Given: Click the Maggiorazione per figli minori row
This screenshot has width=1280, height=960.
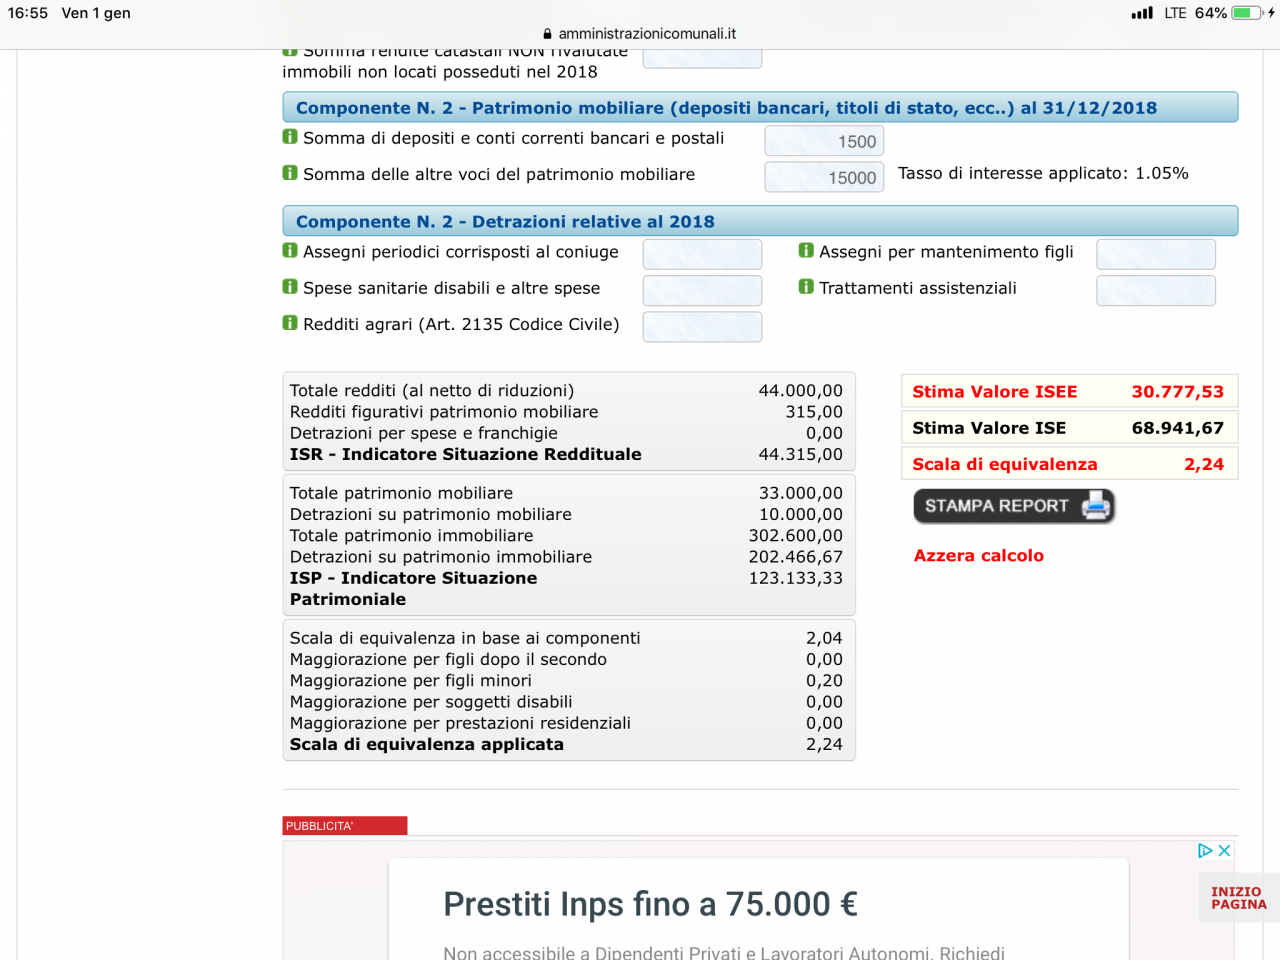Looking at the screenshot, I should pos(567,681).
